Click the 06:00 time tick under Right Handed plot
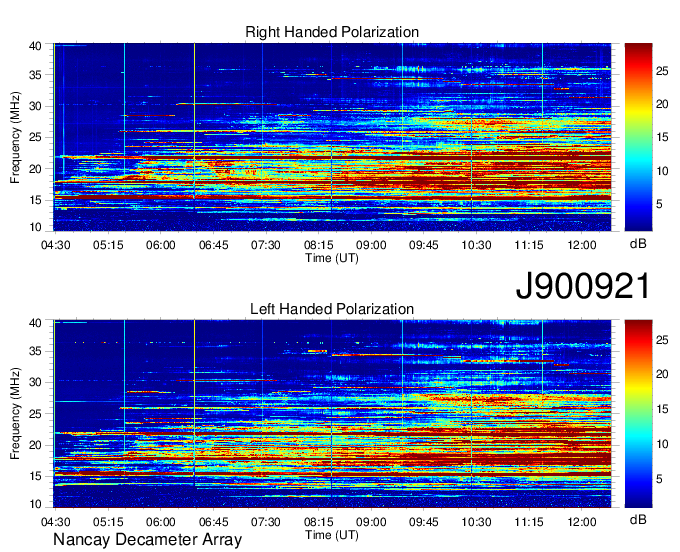The width and height of the screenshot is (680, 552). tap(161, 245)
